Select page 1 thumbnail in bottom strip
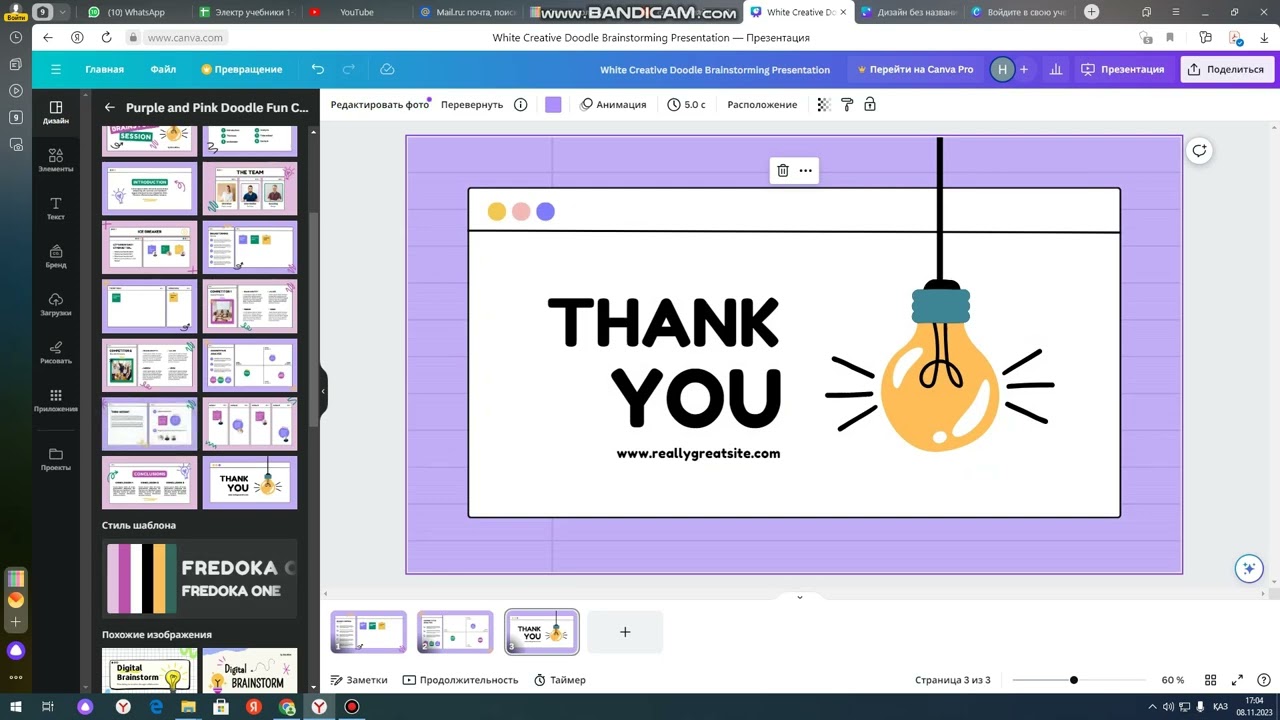The height and width of the screenshot is (720, 1280). [369, 632]
